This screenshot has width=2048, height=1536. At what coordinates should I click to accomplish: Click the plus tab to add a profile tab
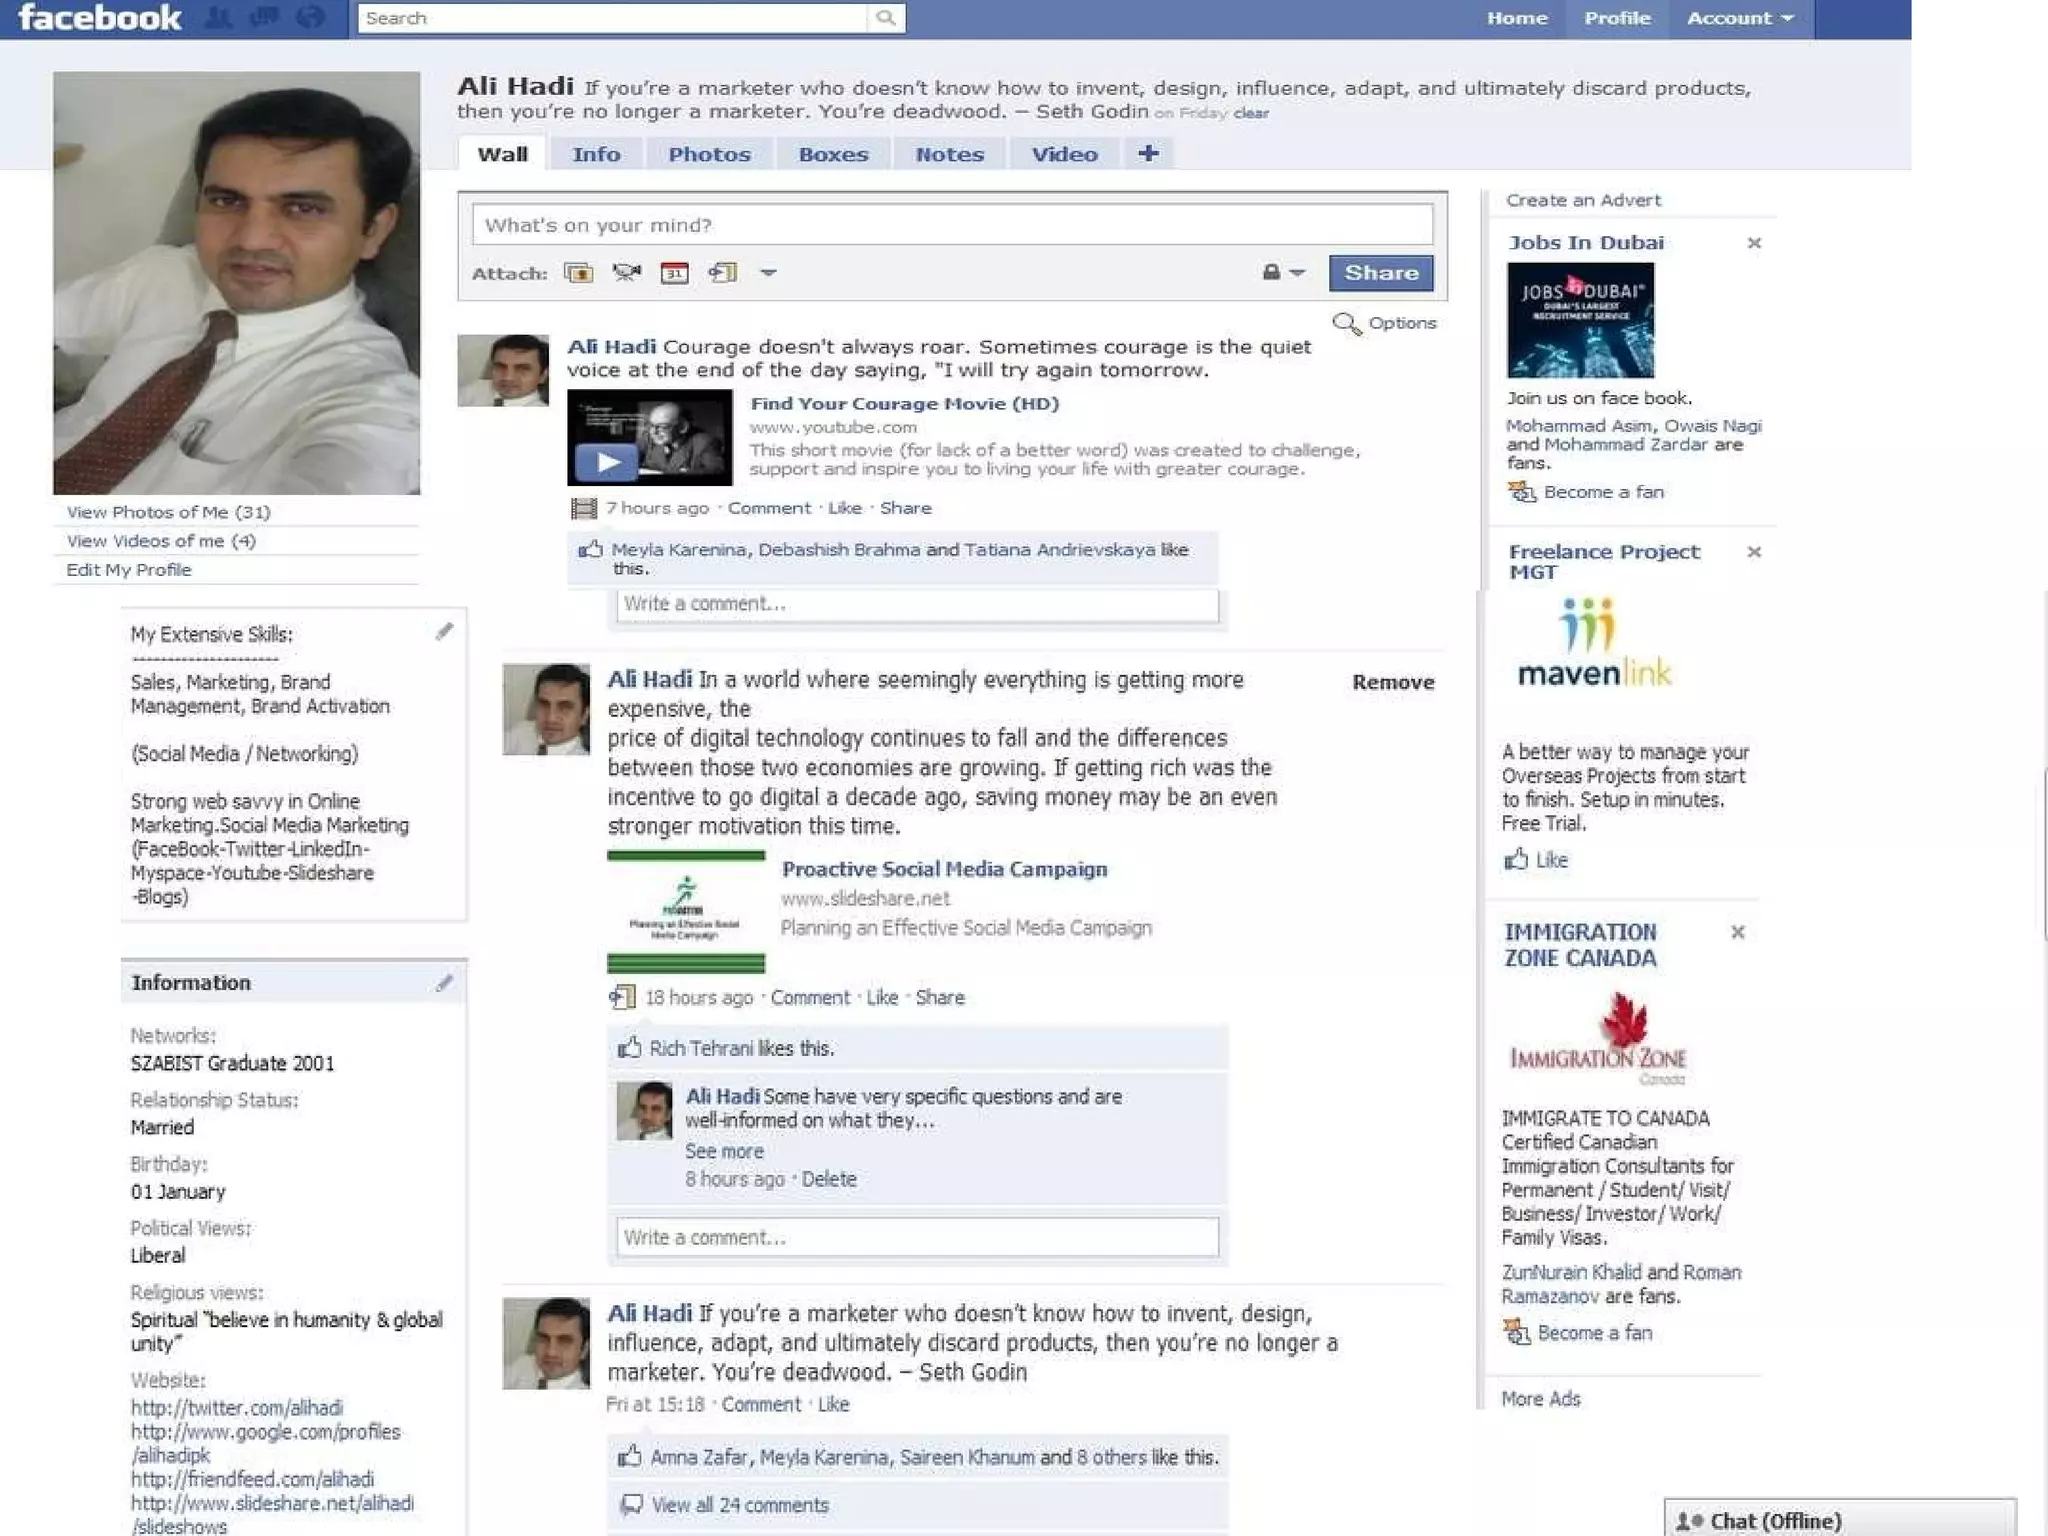coord(1148,153)
